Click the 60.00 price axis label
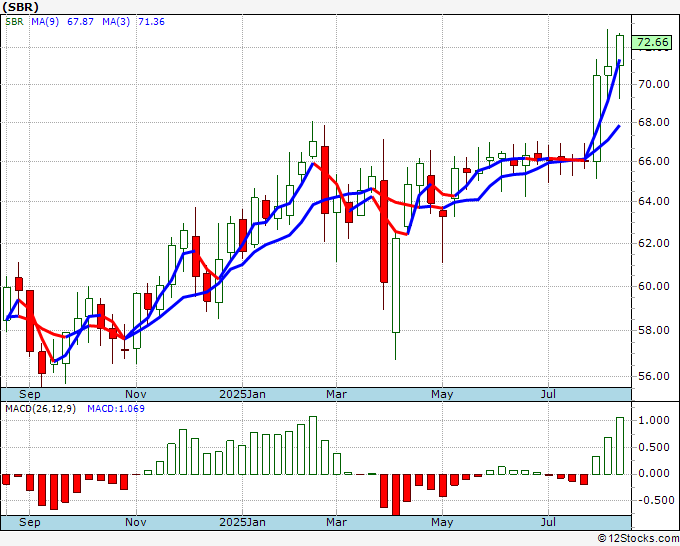Screen dimensions: 680x546 (654, 286)
